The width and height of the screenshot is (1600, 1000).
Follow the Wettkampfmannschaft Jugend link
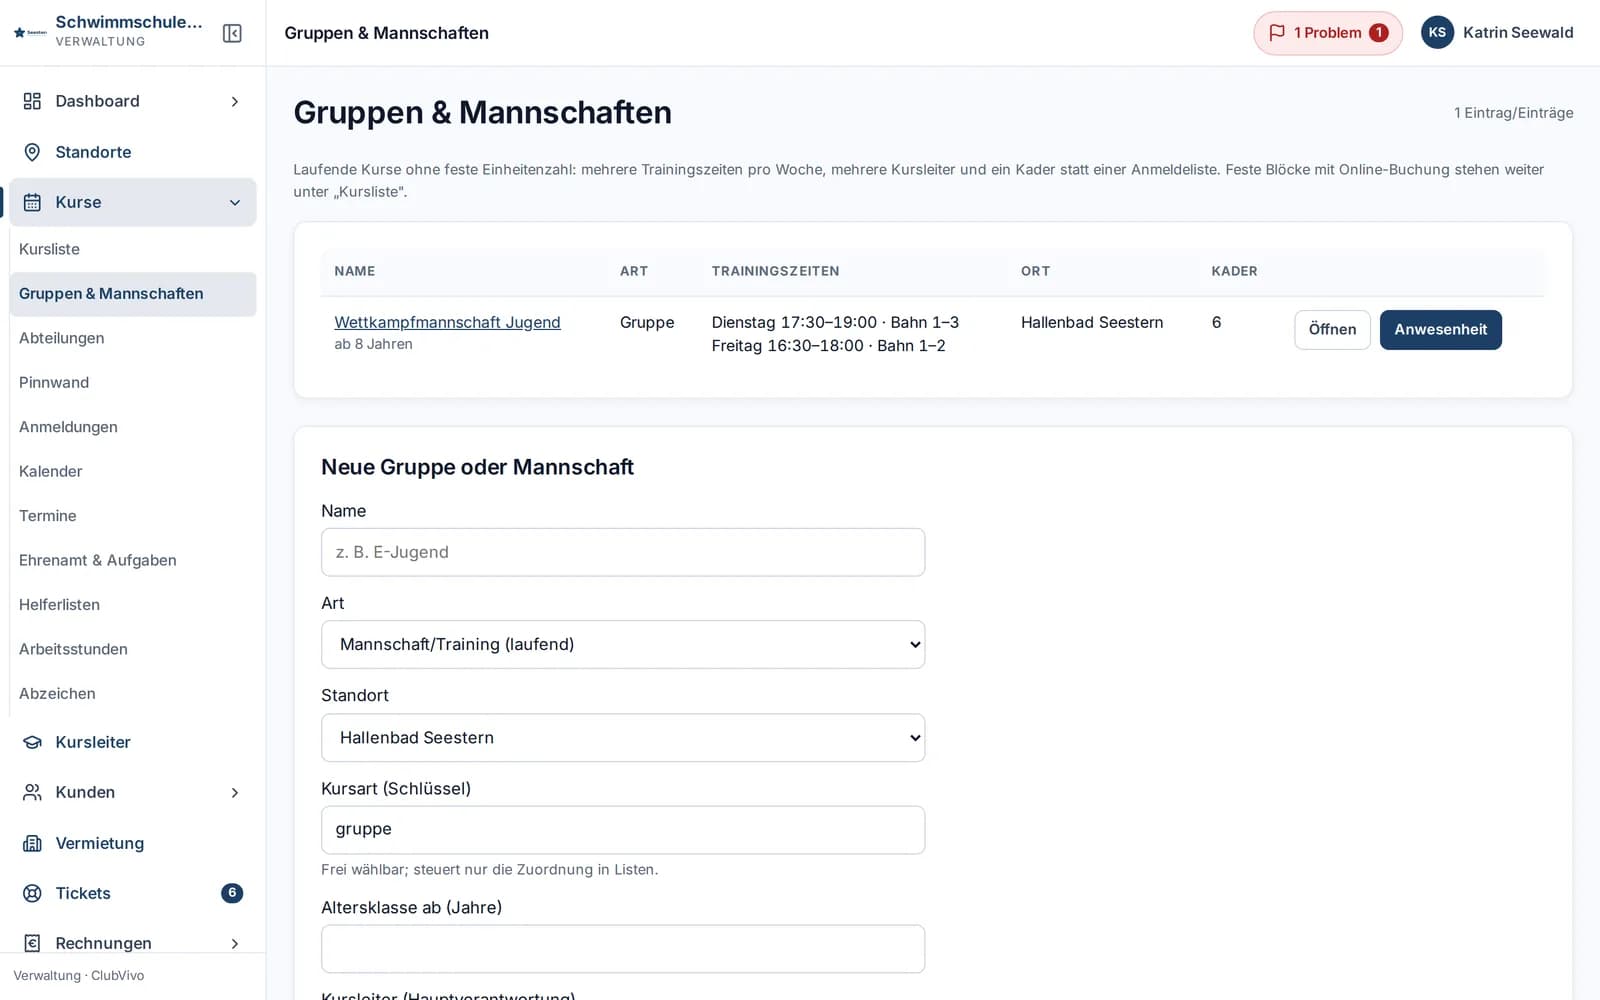[x=447, y=322]
